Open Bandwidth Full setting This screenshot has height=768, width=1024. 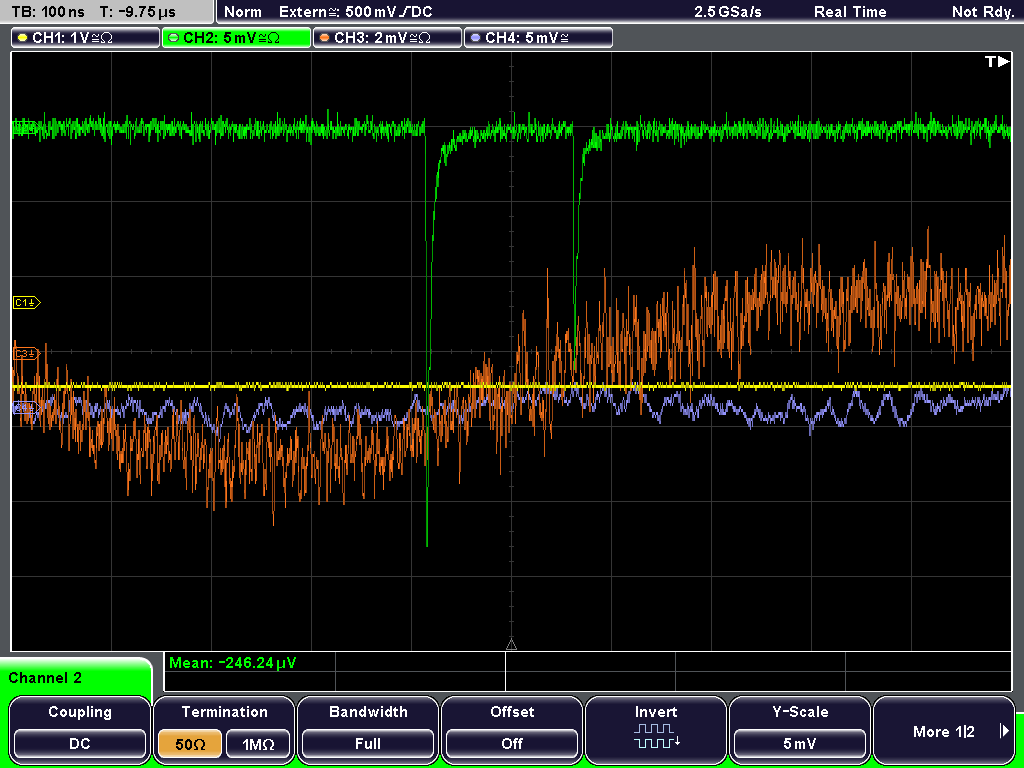click(368, 744)
